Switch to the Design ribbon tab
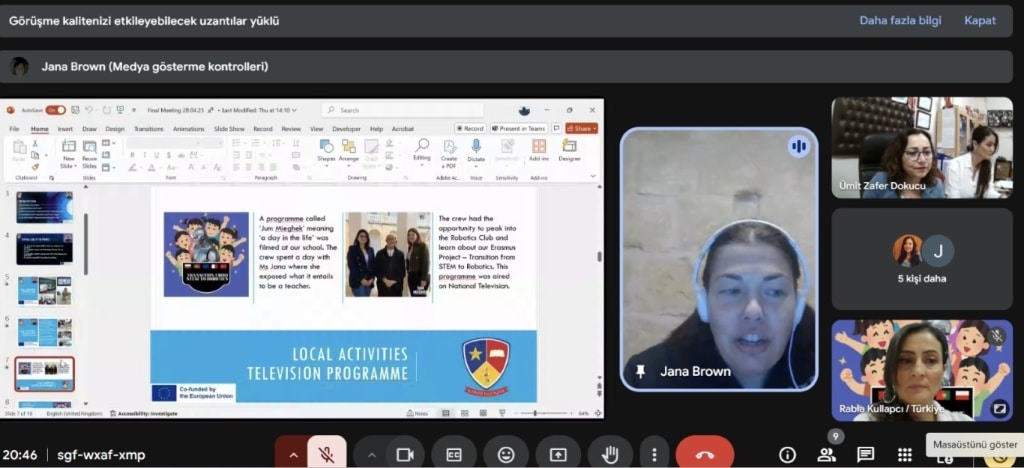Screen dimensions: 1024x468 coord(115,129)
